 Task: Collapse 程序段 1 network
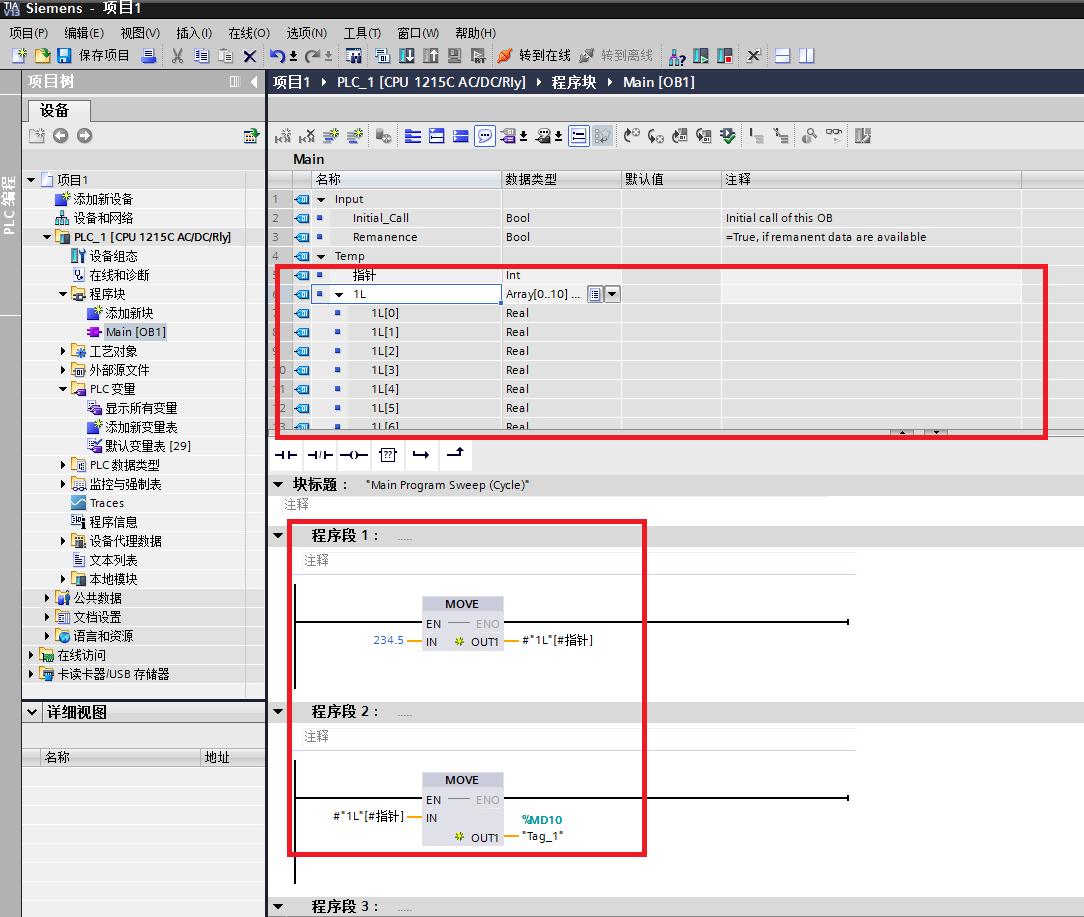279,535
